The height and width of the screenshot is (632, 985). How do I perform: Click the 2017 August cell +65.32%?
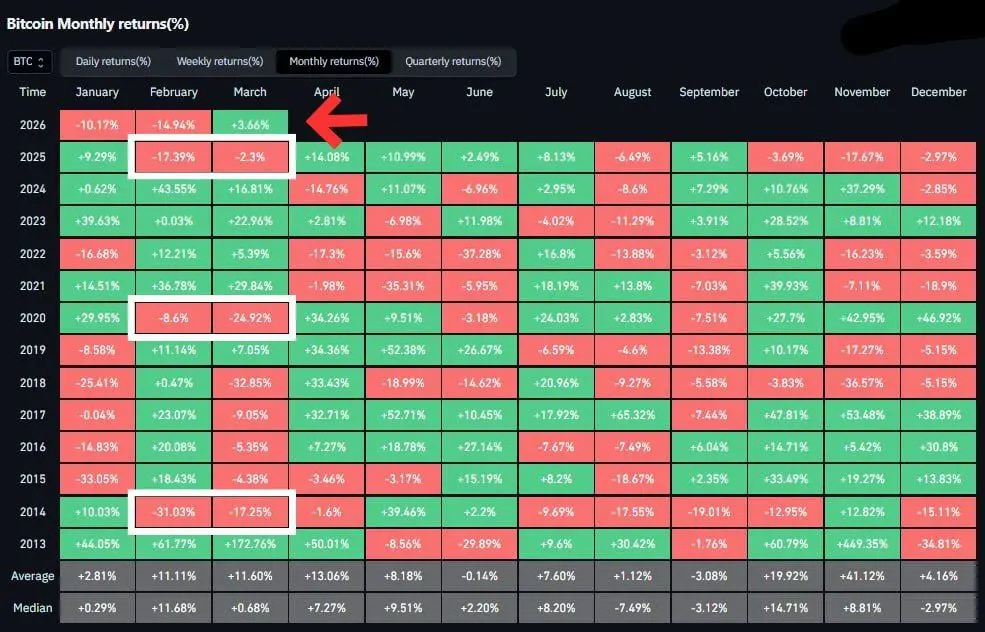[x=633, y=415]
